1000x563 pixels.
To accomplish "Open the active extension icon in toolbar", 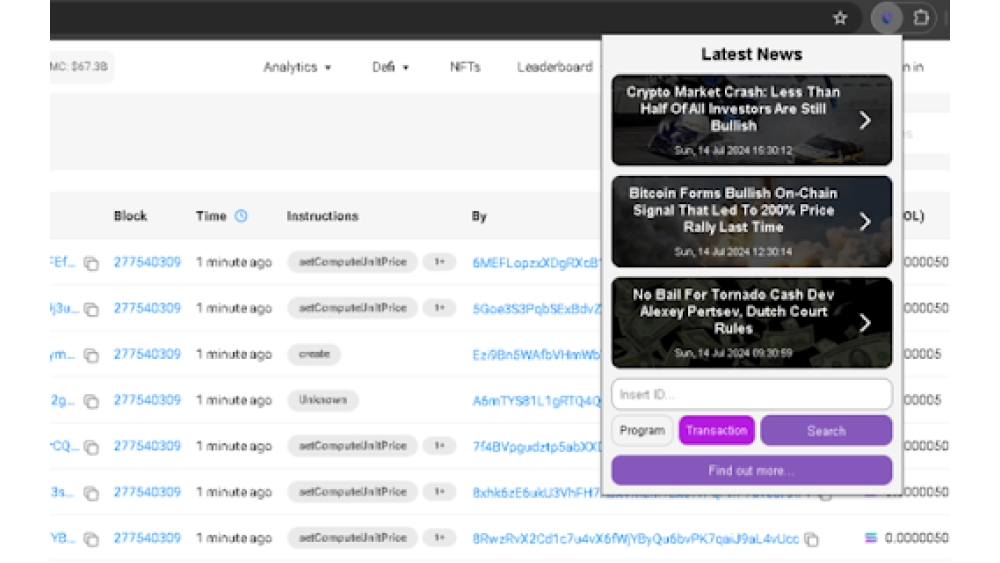I will 886,18.
